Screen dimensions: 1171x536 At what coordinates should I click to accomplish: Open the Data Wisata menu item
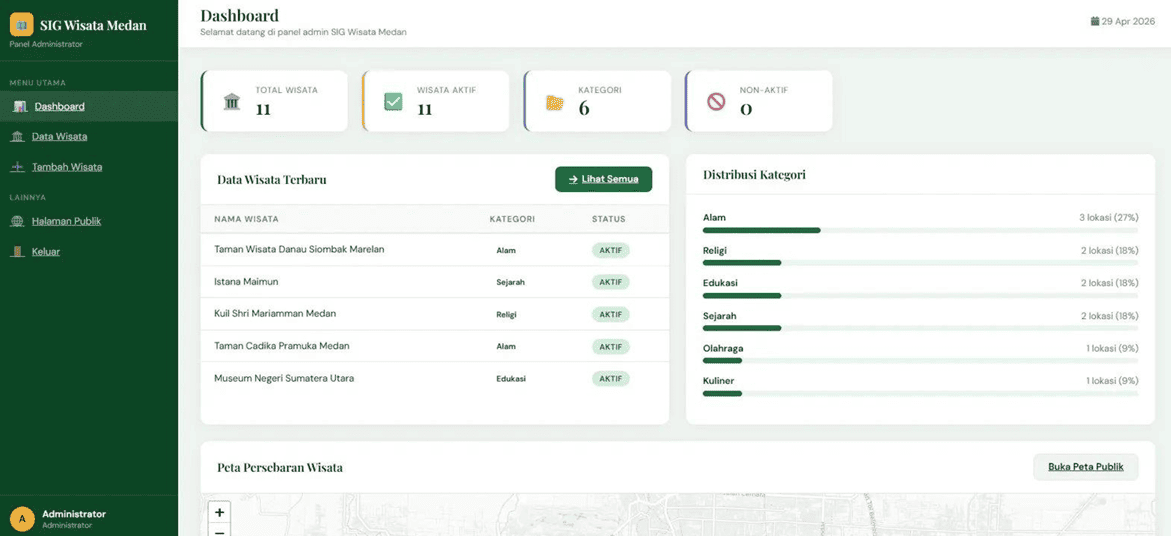click(x=89, y=137)
